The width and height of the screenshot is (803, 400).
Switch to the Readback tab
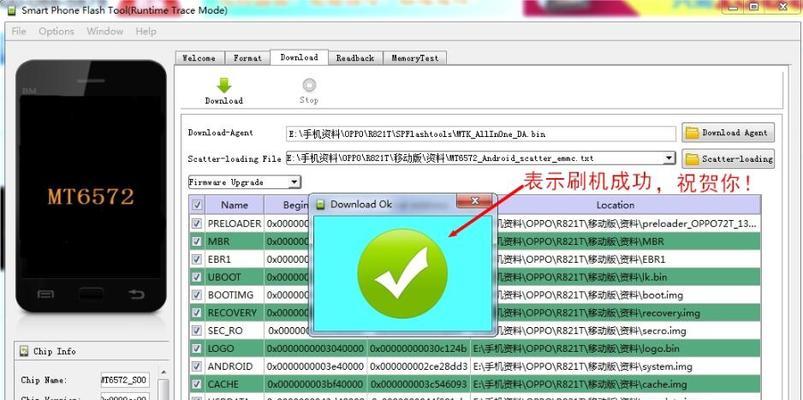355,58
